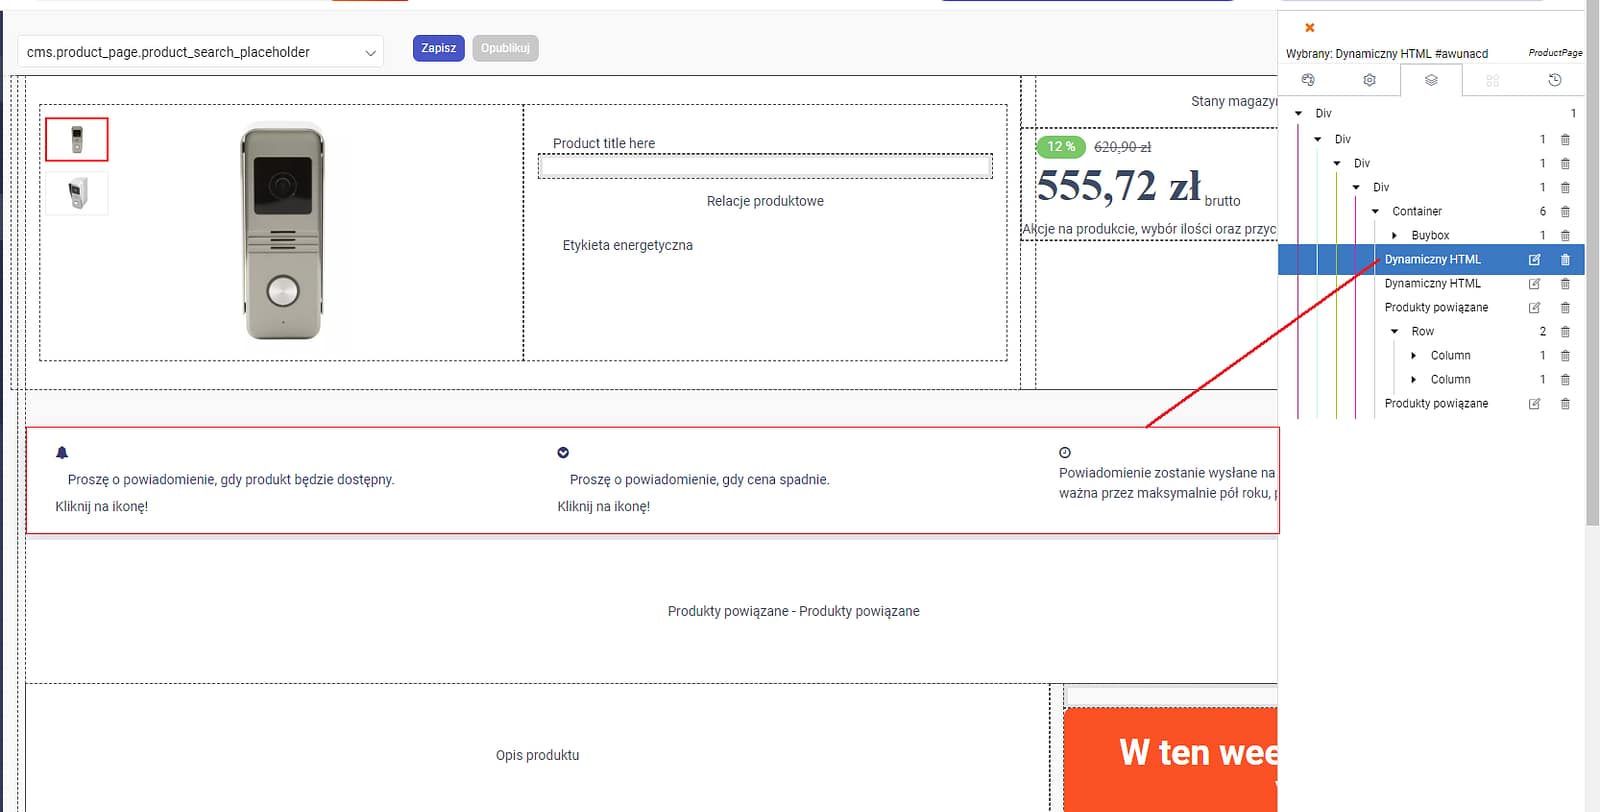This screenshot has width=1600, height=812.
Task: Collapse the Container tree node
Action: [x=1376, y=212]
